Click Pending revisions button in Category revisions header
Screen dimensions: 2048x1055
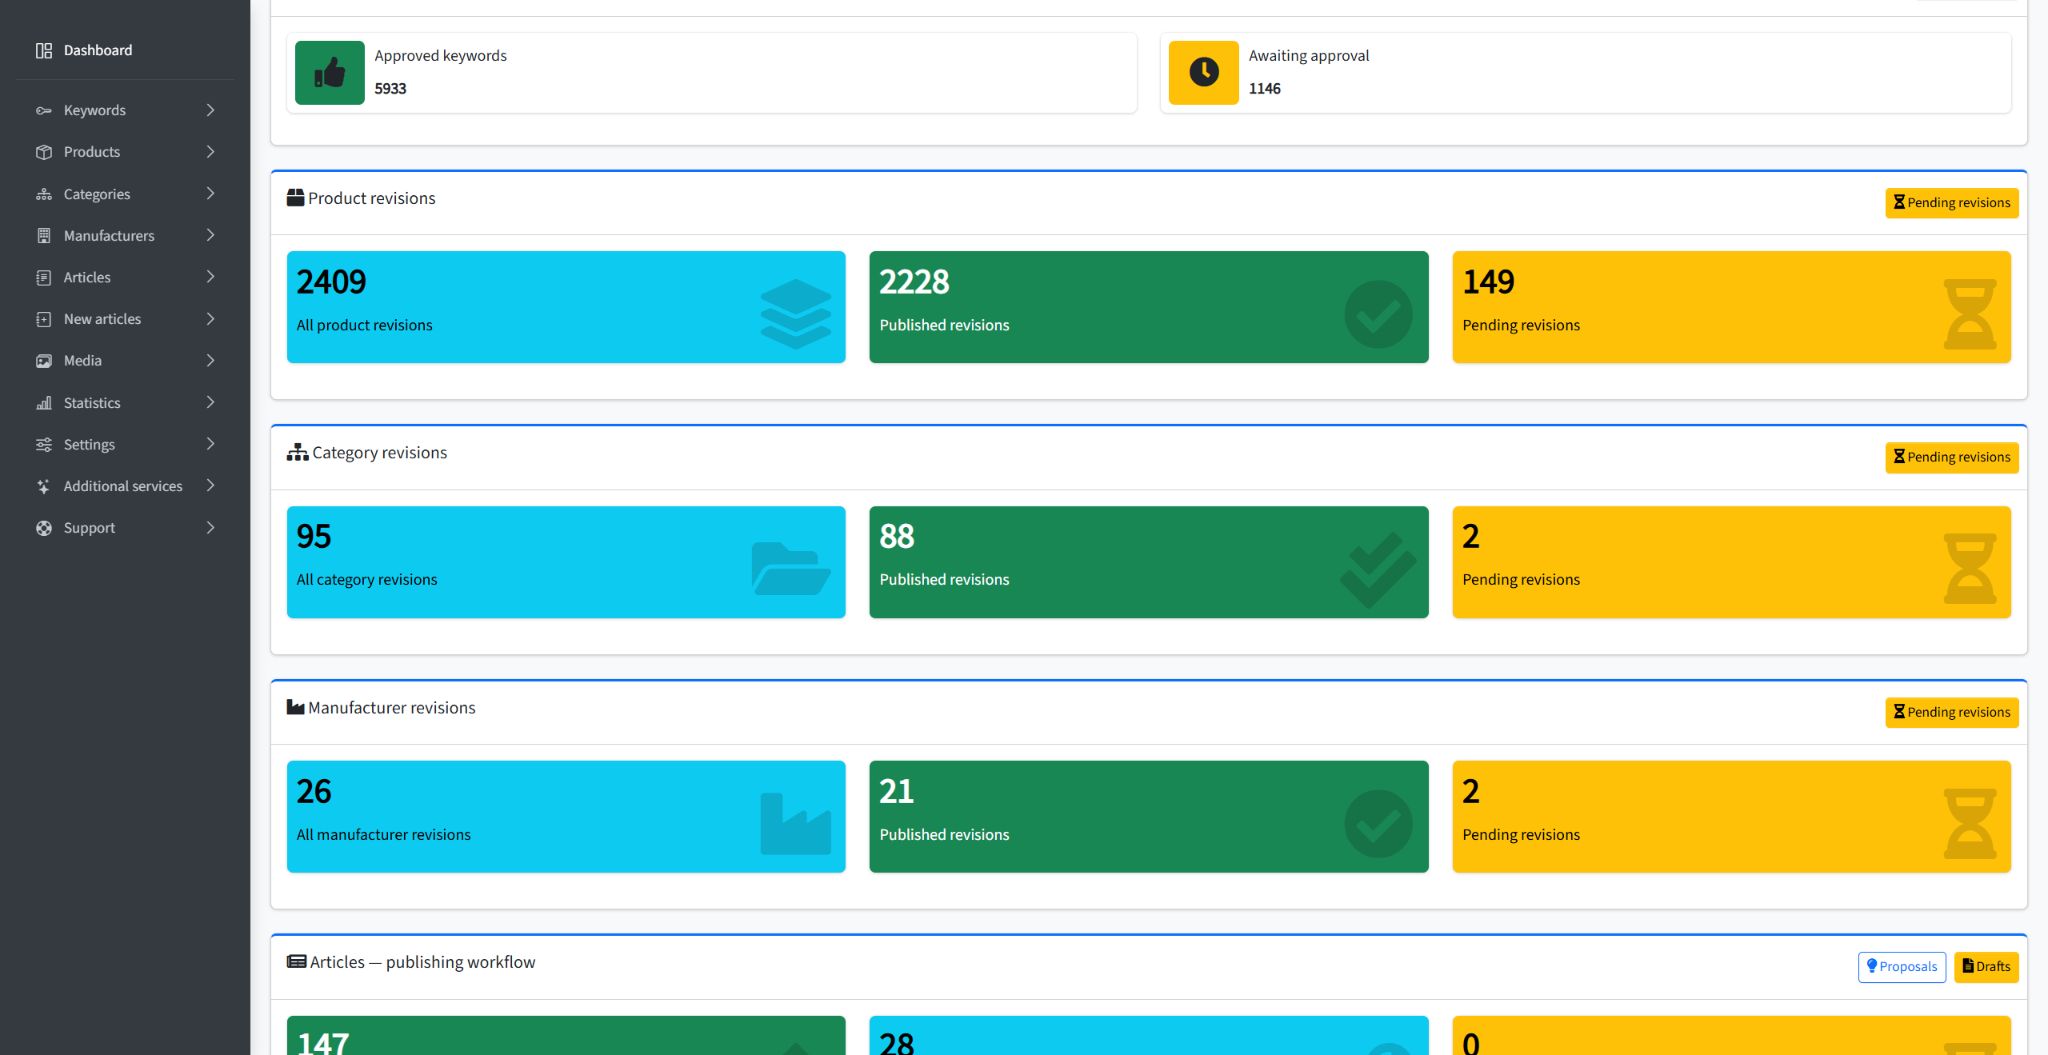point(1951,457)
